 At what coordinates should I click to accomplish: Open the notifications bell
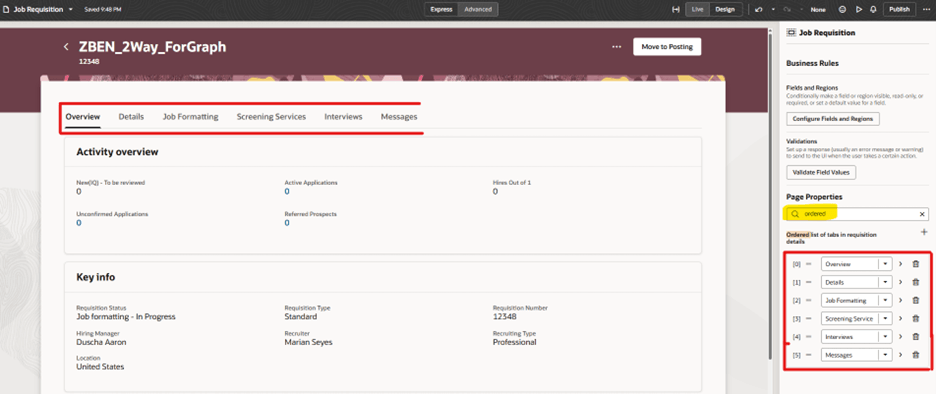point(873,10)
